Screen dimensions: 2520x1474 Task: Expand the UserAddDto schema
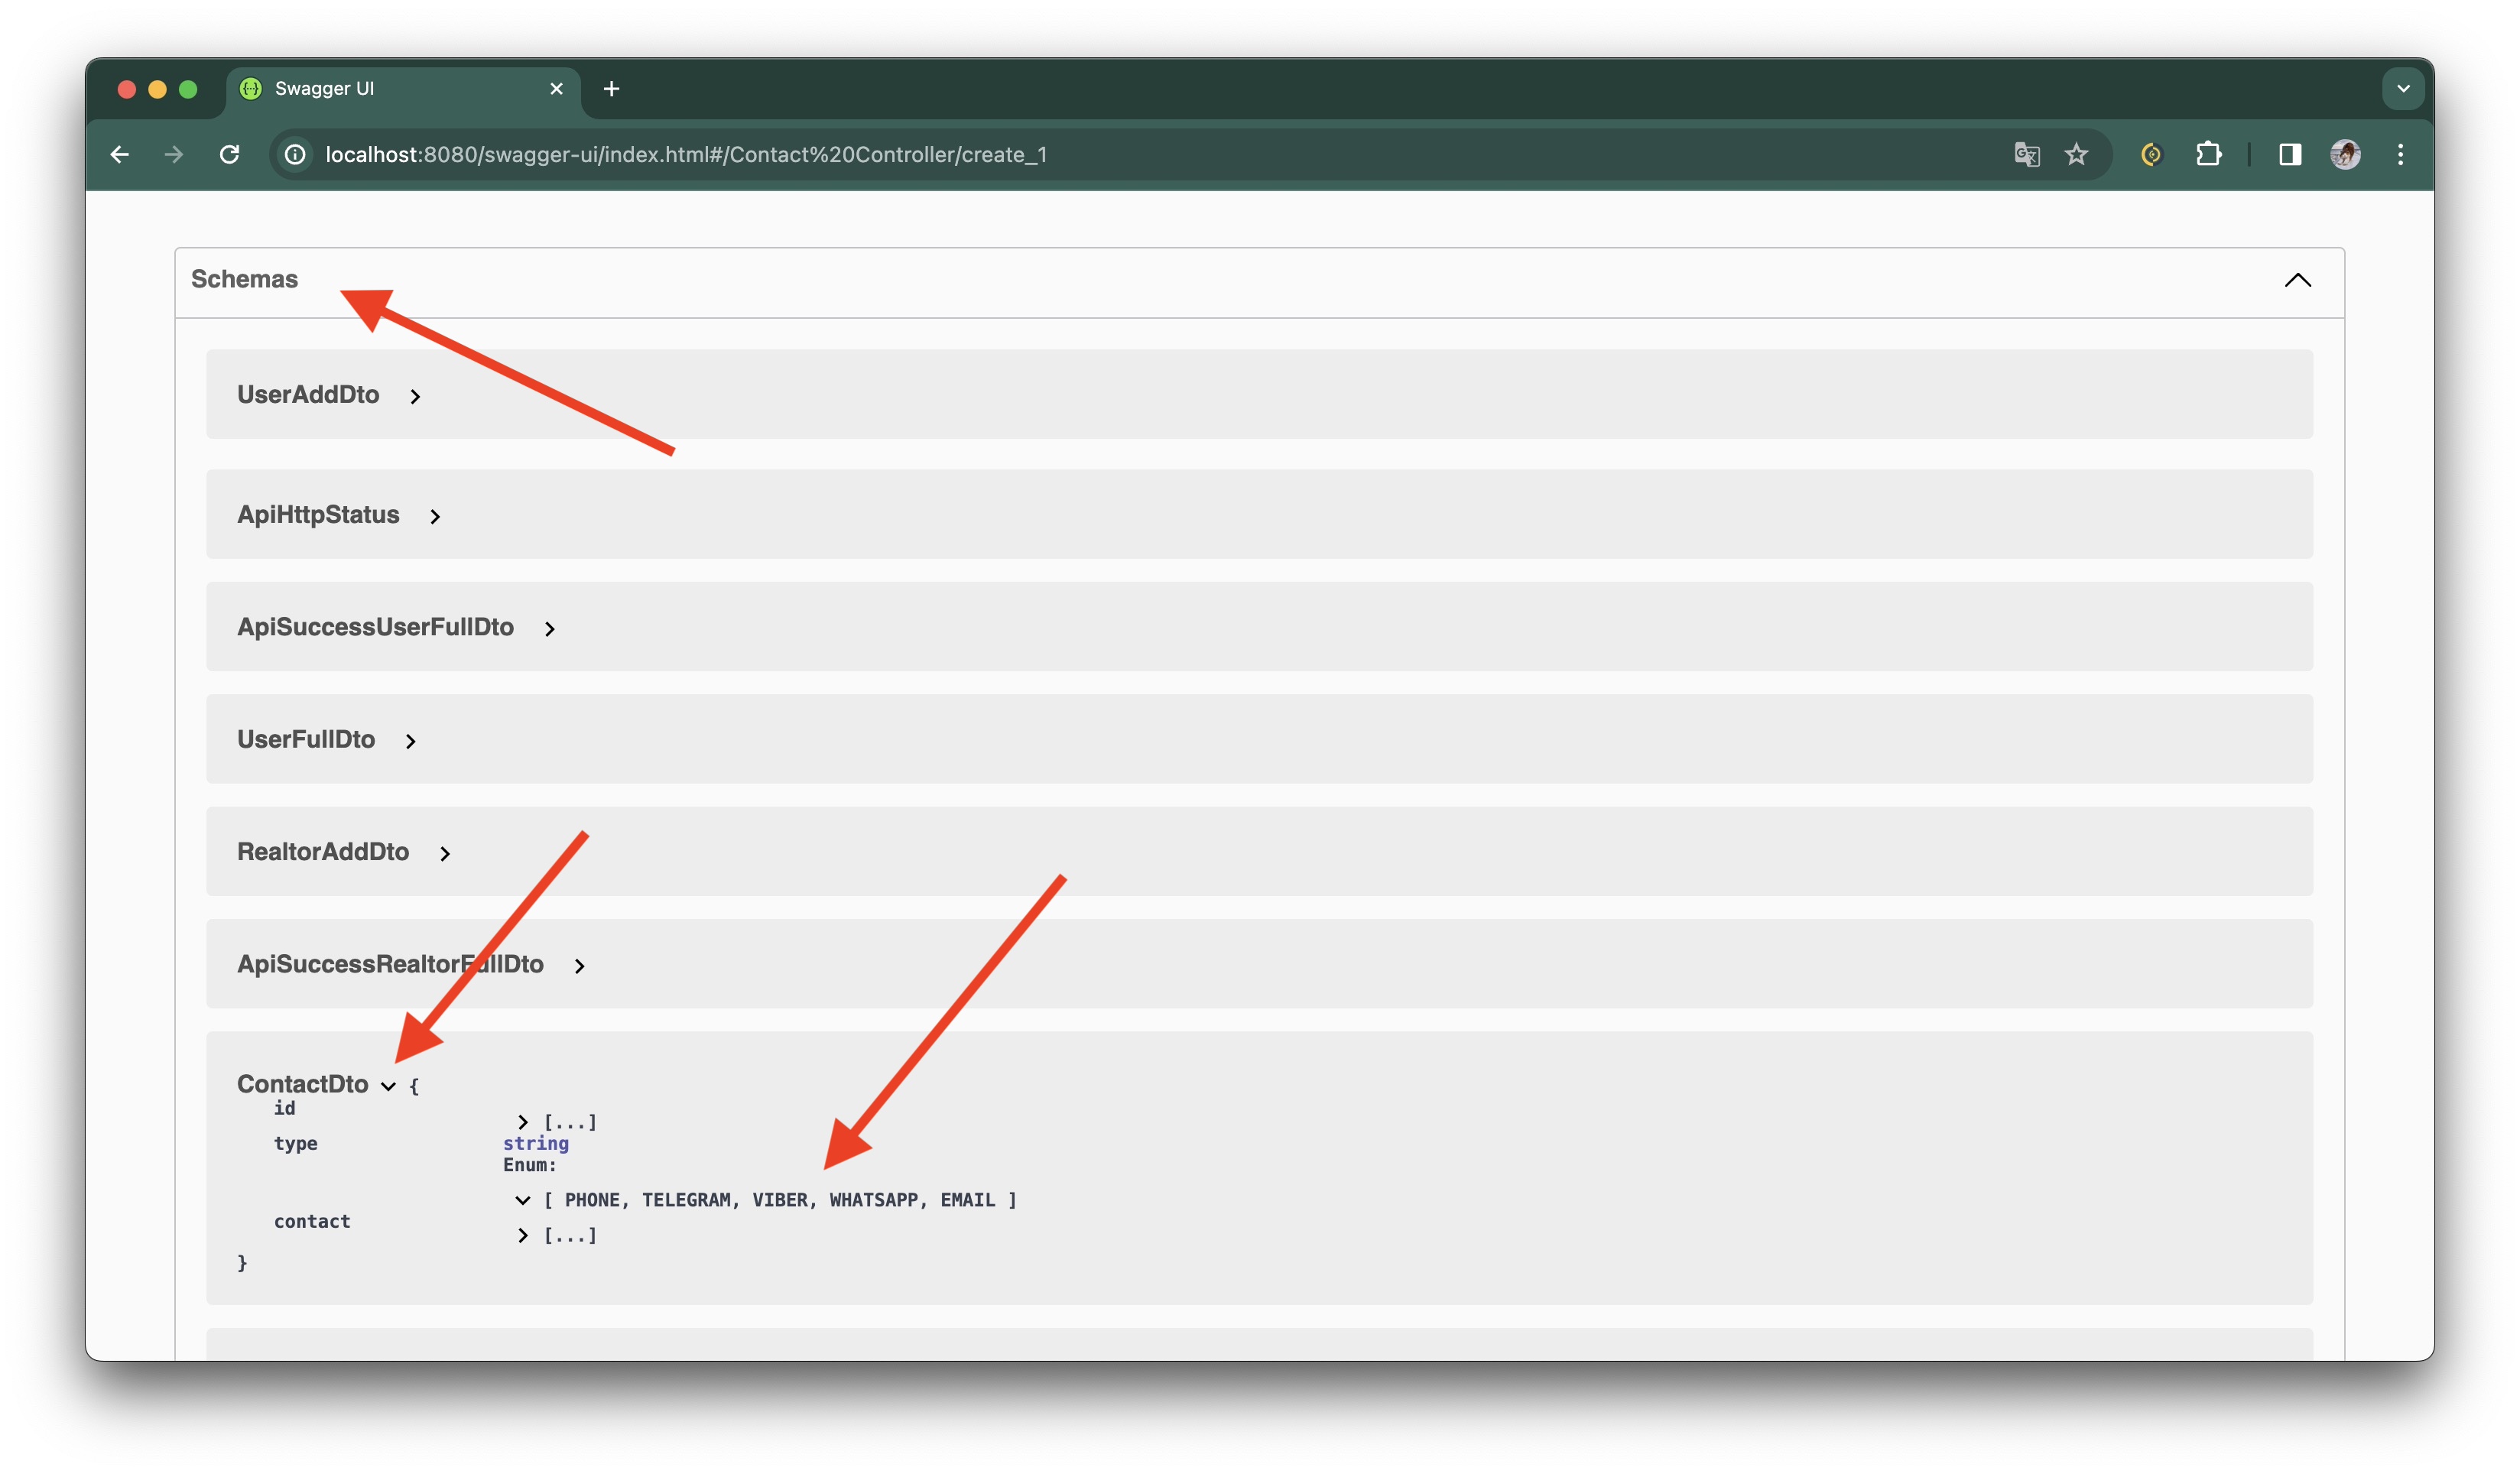pos(415,397)
